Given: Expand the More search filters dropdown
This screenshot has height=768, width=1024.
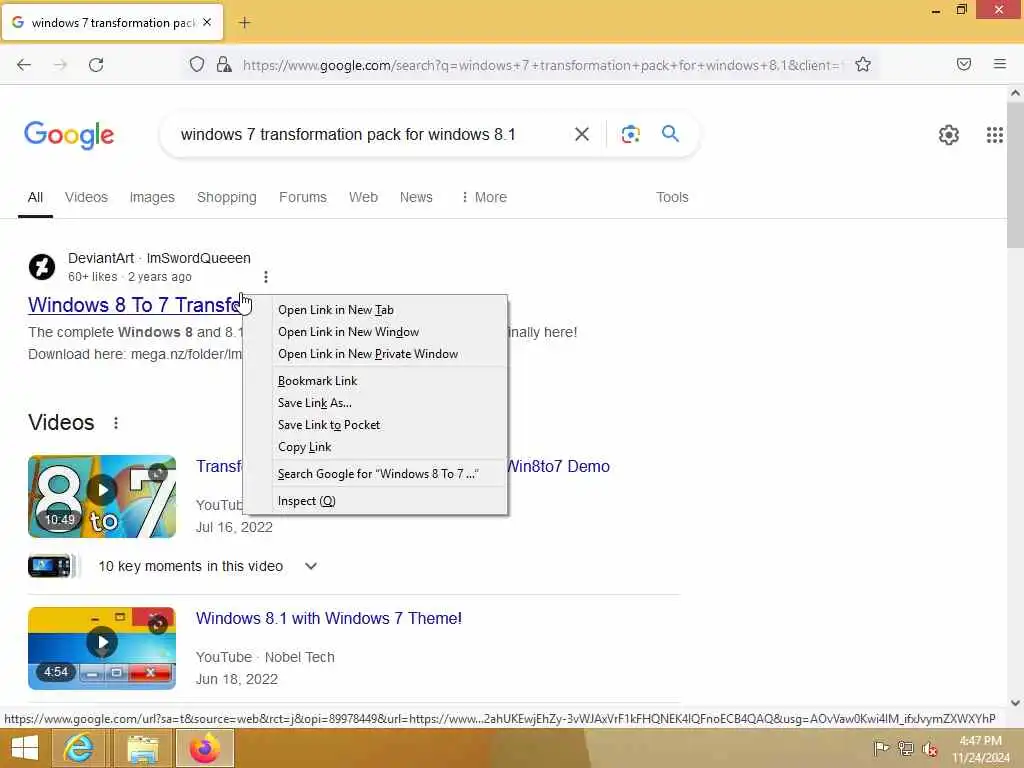Looking at the screenshot, I should coord(484,197).
